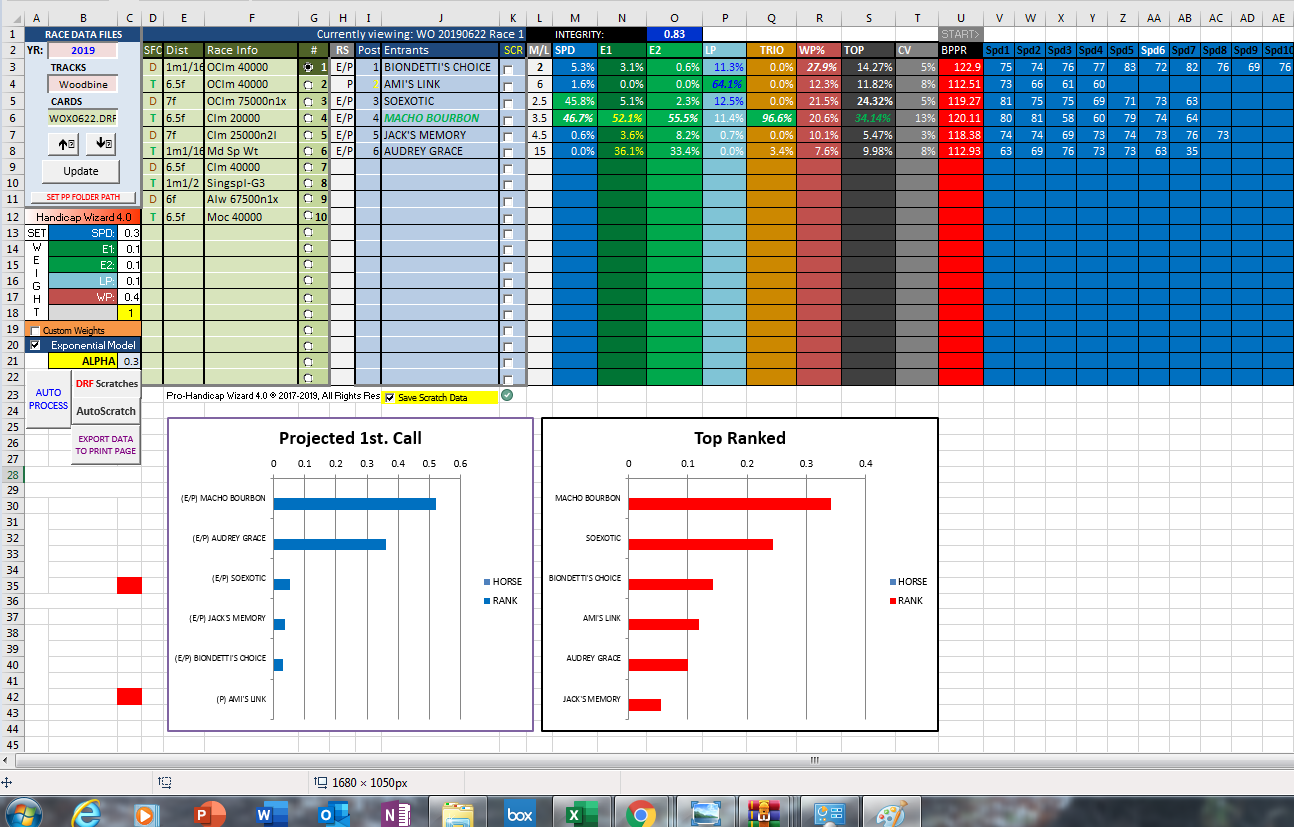Click the down-arrow card navigation button
The image size is (1294, 827).
click(x=100, y=144)
